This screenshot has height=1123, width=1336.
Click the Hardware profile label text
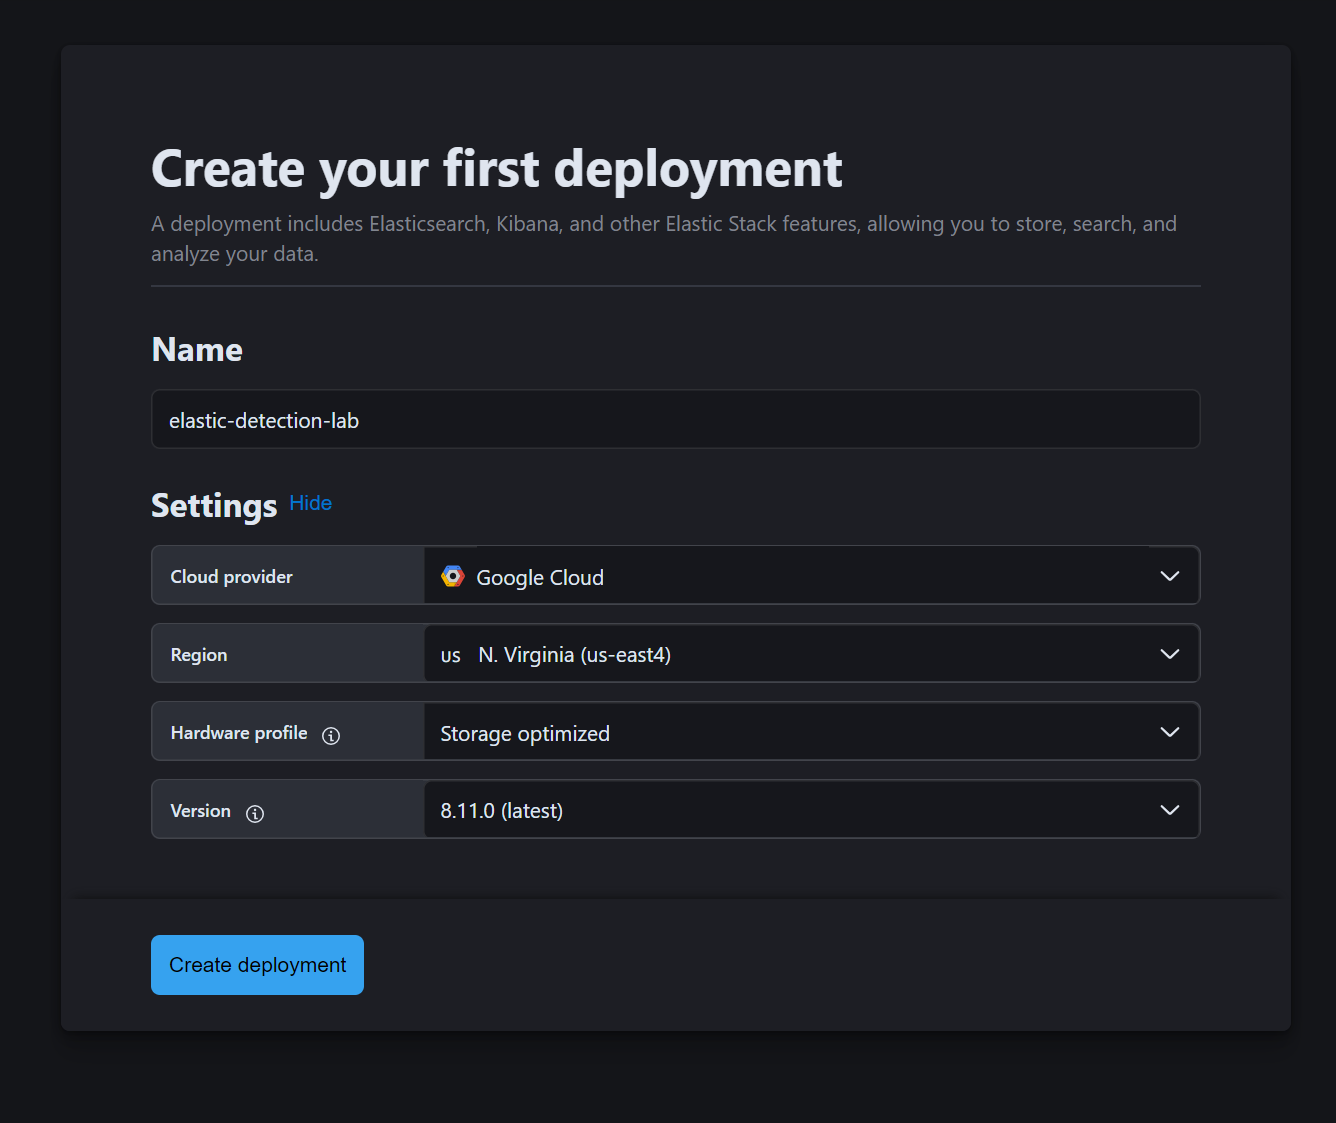click(239, 733)
